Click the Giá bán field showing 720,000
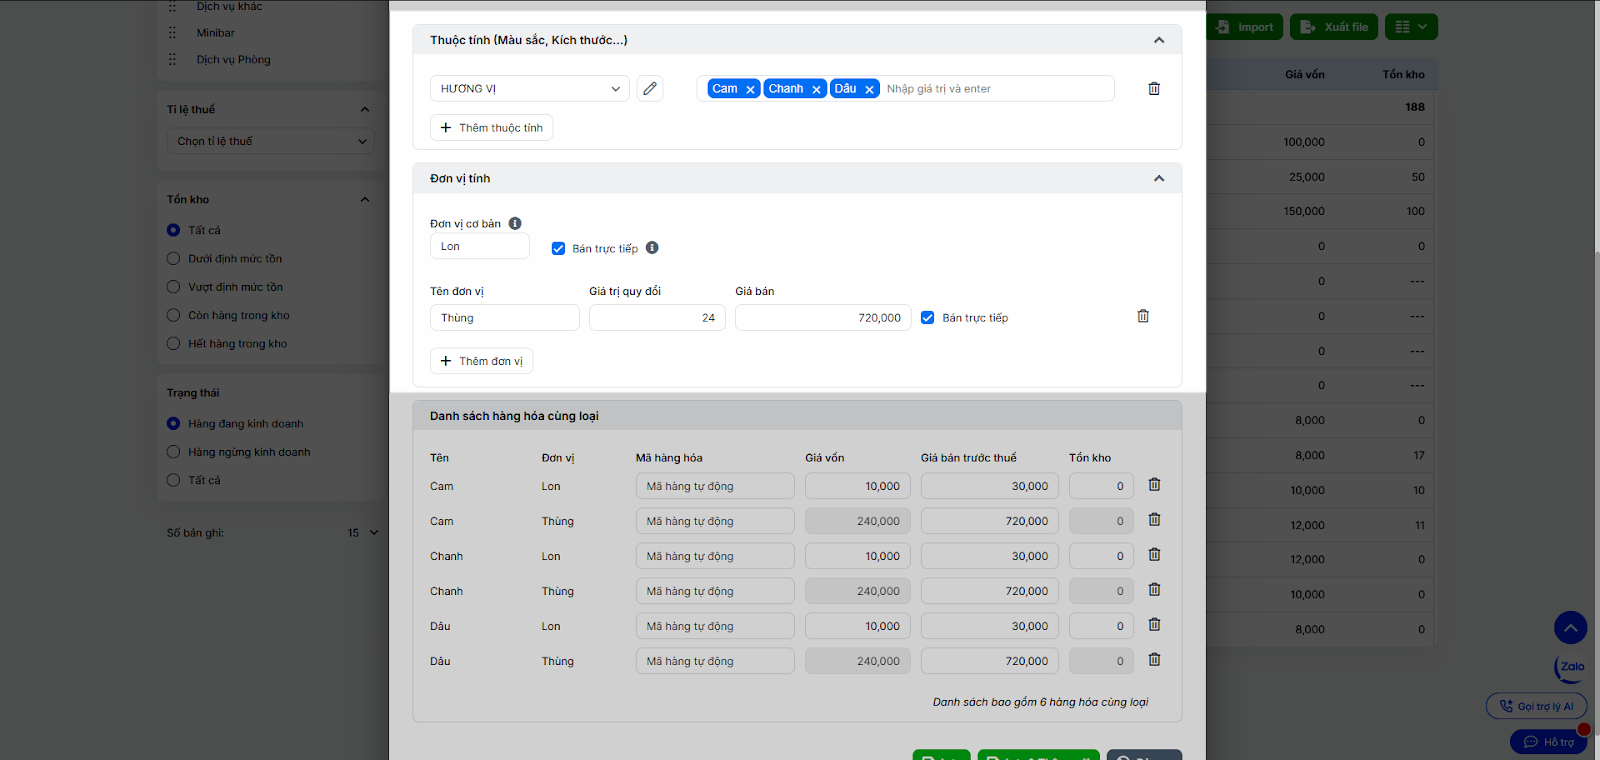1600x760 pixels. pos(822,318)
